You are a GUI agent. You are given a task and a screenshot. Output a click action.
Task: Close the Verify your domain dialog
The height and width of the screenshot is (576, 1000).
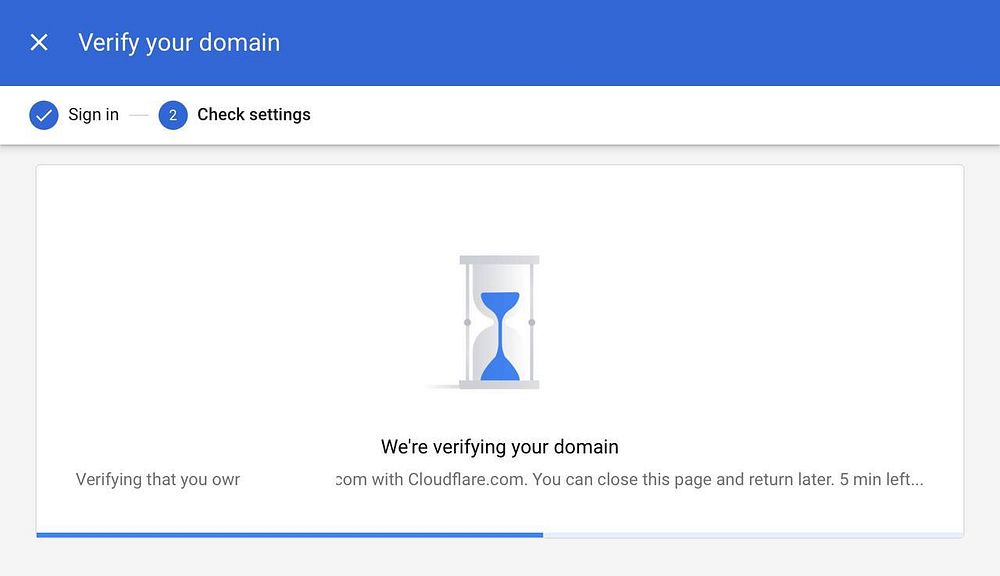click(x=39, y=42)
